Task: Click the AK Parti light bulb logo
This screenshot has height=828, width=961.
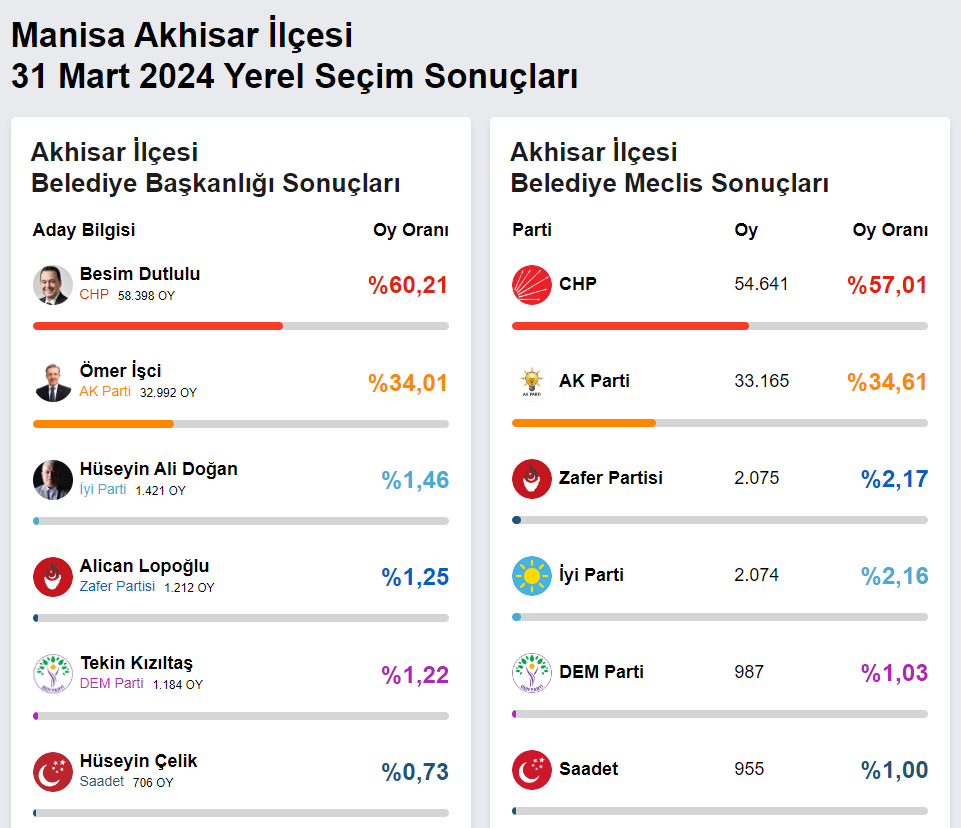Action: [x=532, y=382]
